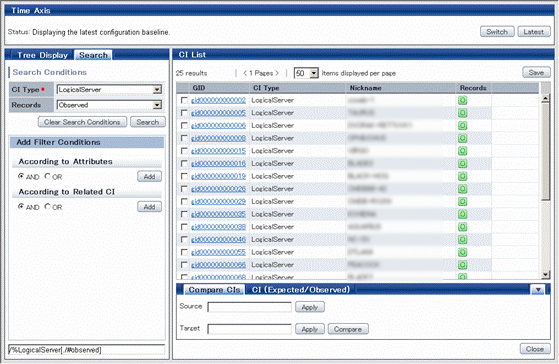
Task: Click the Target input field
Action: 249,329
